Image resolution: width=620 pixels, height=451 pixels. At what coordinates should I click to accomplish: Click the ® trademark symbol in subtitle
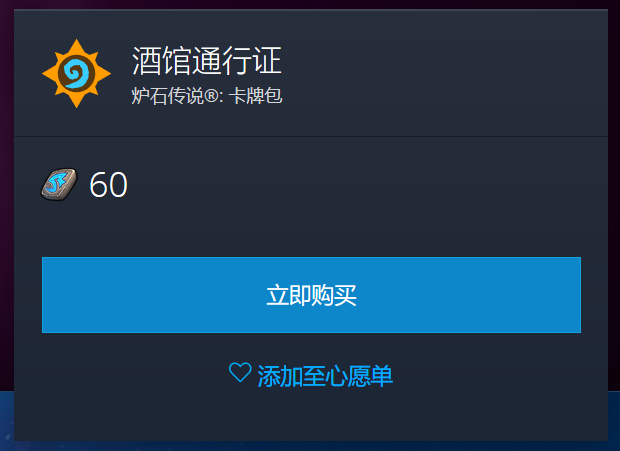[x=210, y=96]
